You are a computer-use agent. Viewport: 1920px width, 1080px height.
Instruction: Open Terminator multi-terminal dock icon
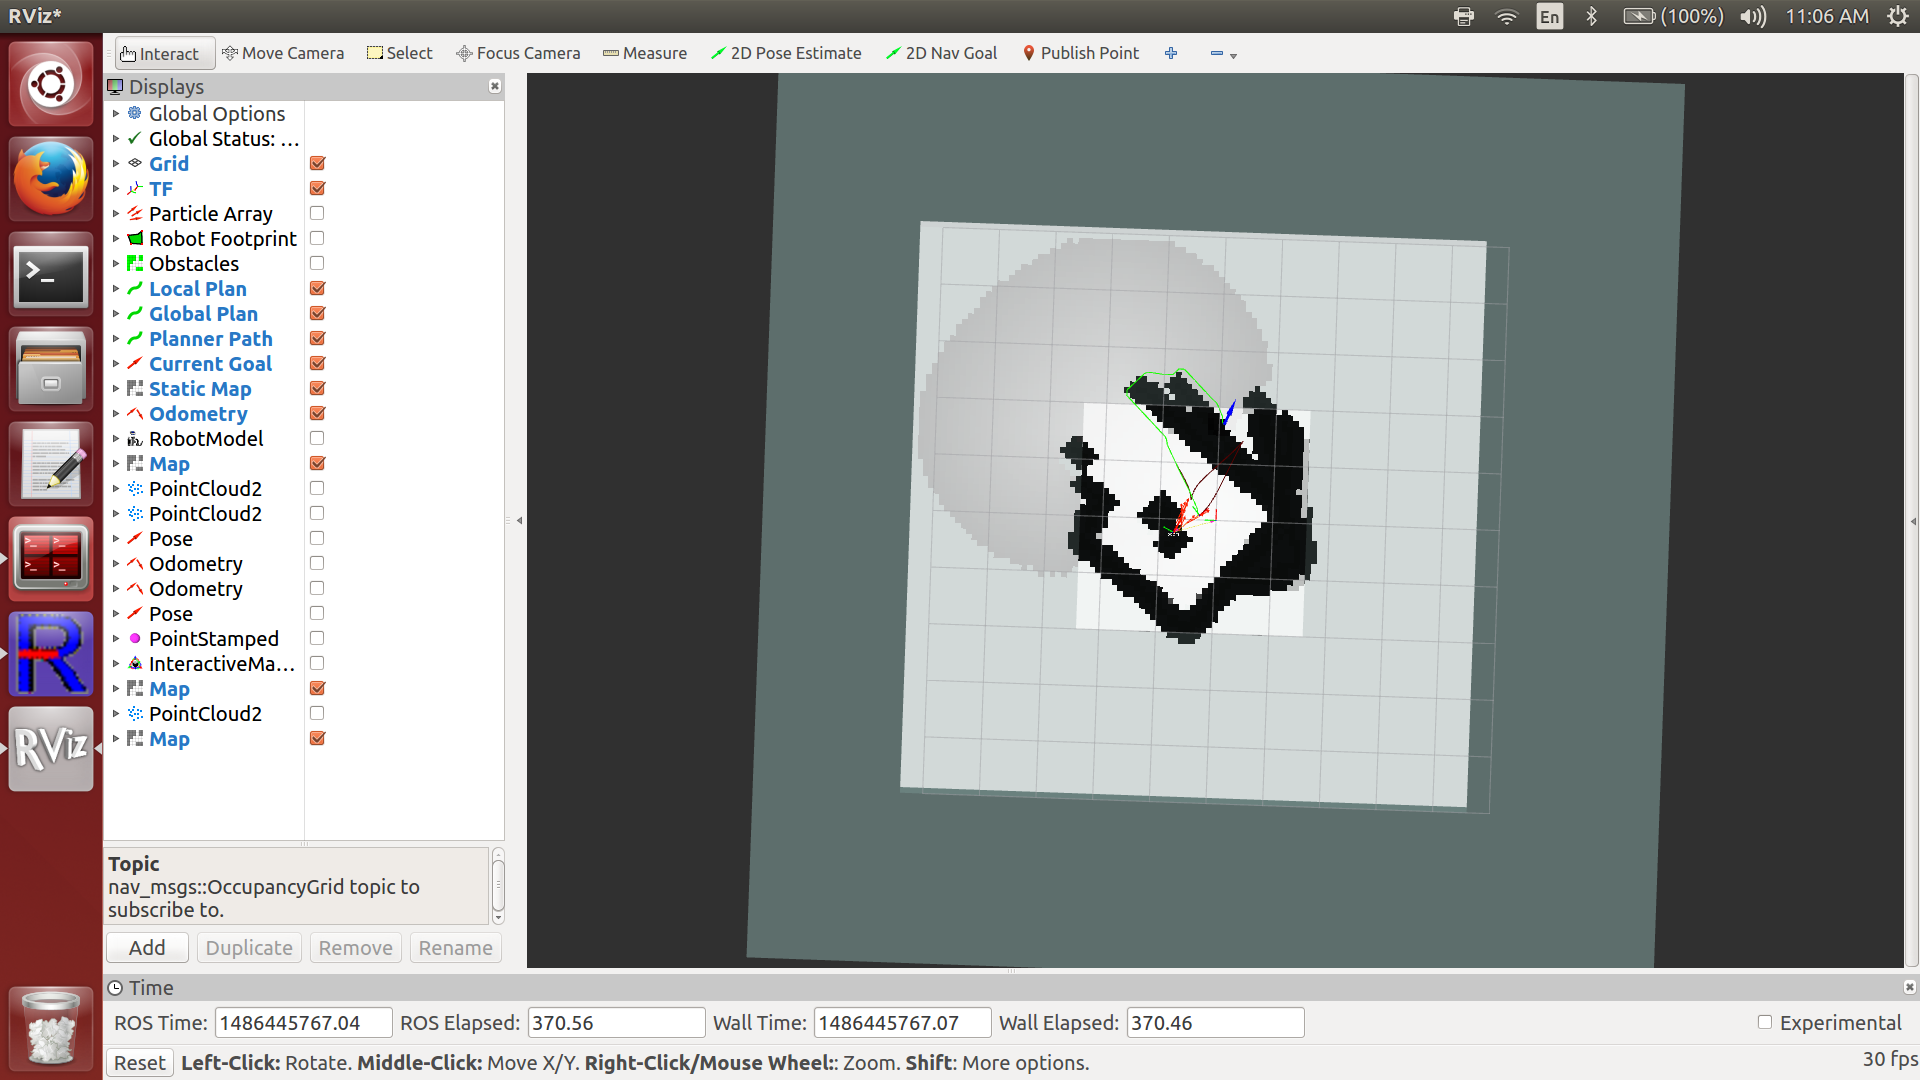(50, 559)
